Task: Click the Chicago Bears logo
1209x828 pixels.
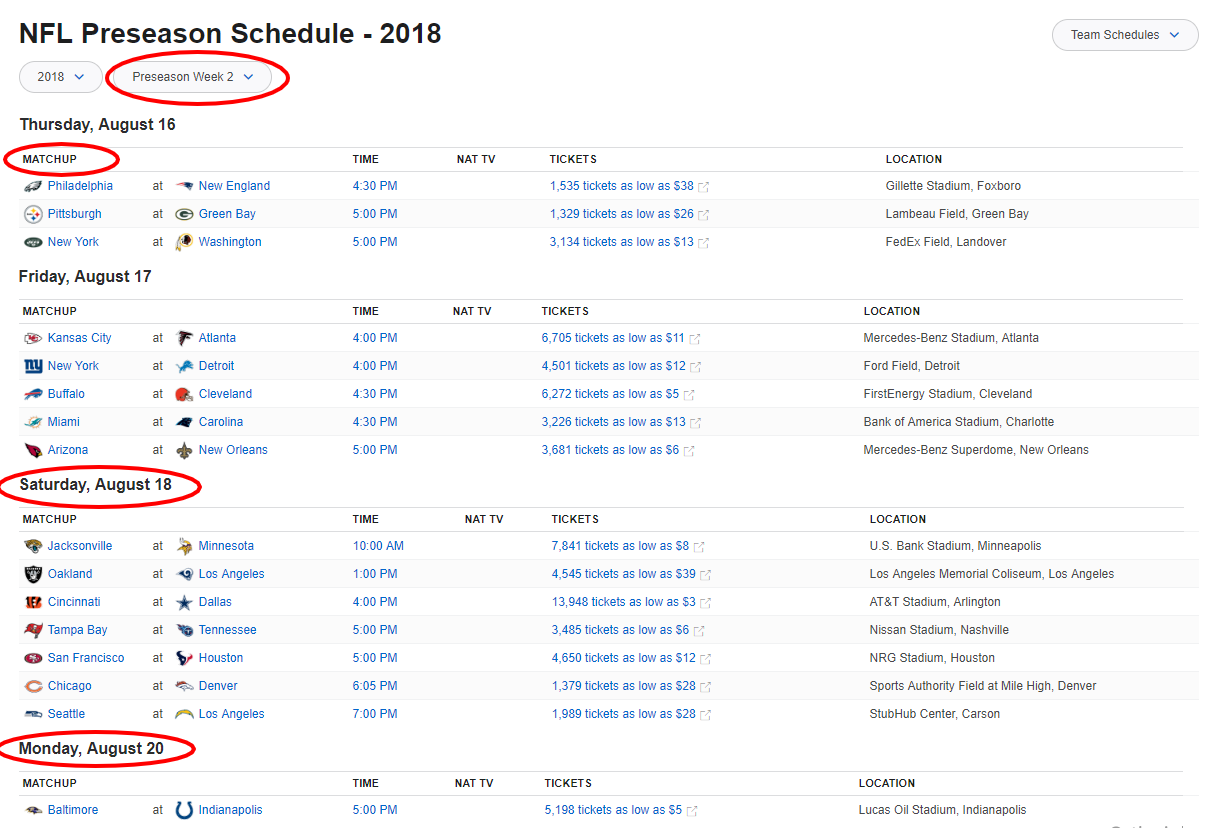Action: 33,686
